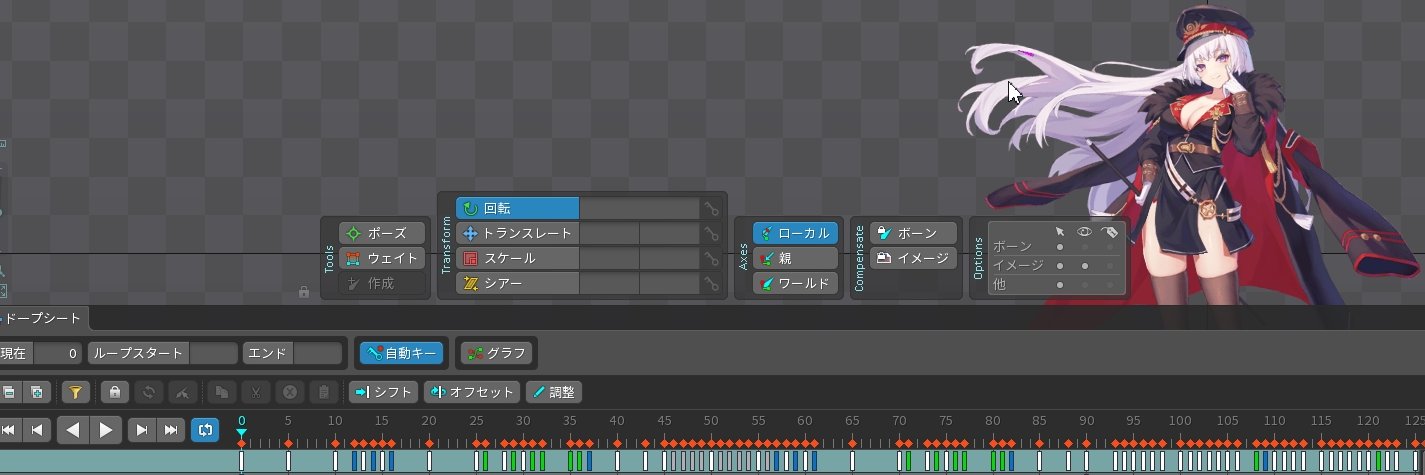The image size is (1425, 475).
Task: Click frame 65 on the timeline ruler
Action: [852, 420]
